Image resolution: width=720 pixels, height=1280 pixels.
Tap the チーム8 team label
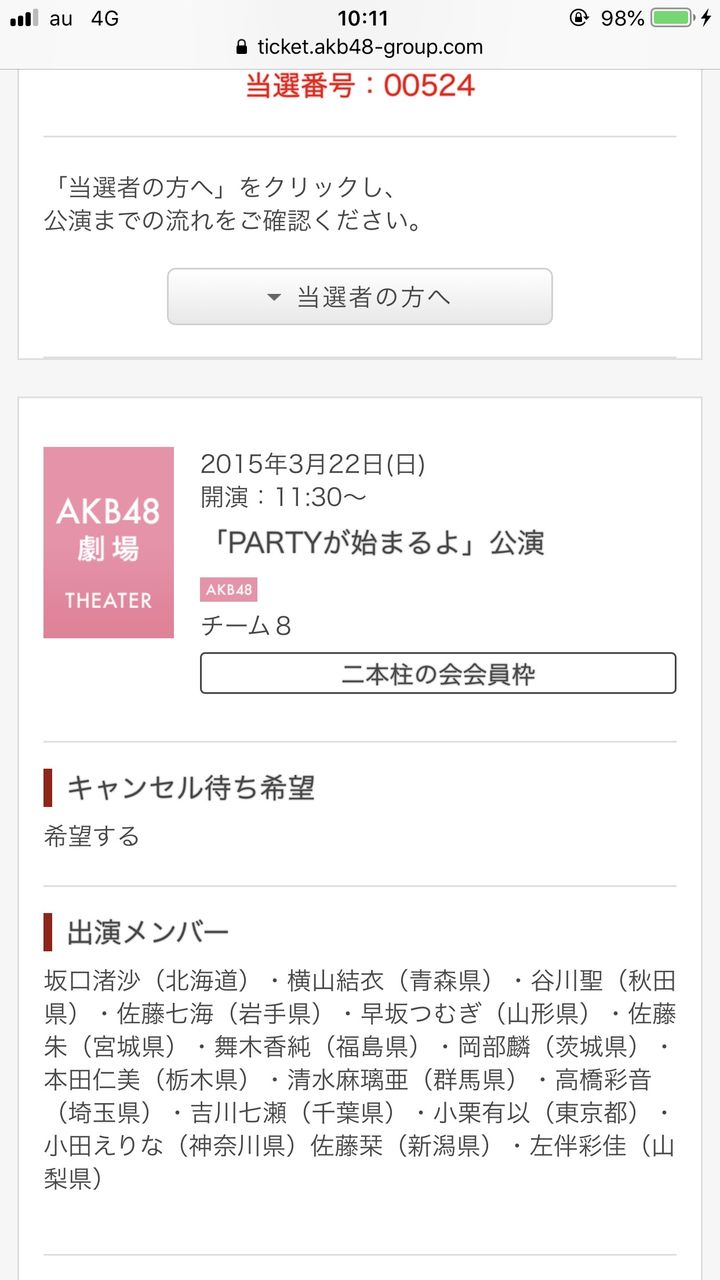pos(246,626)
